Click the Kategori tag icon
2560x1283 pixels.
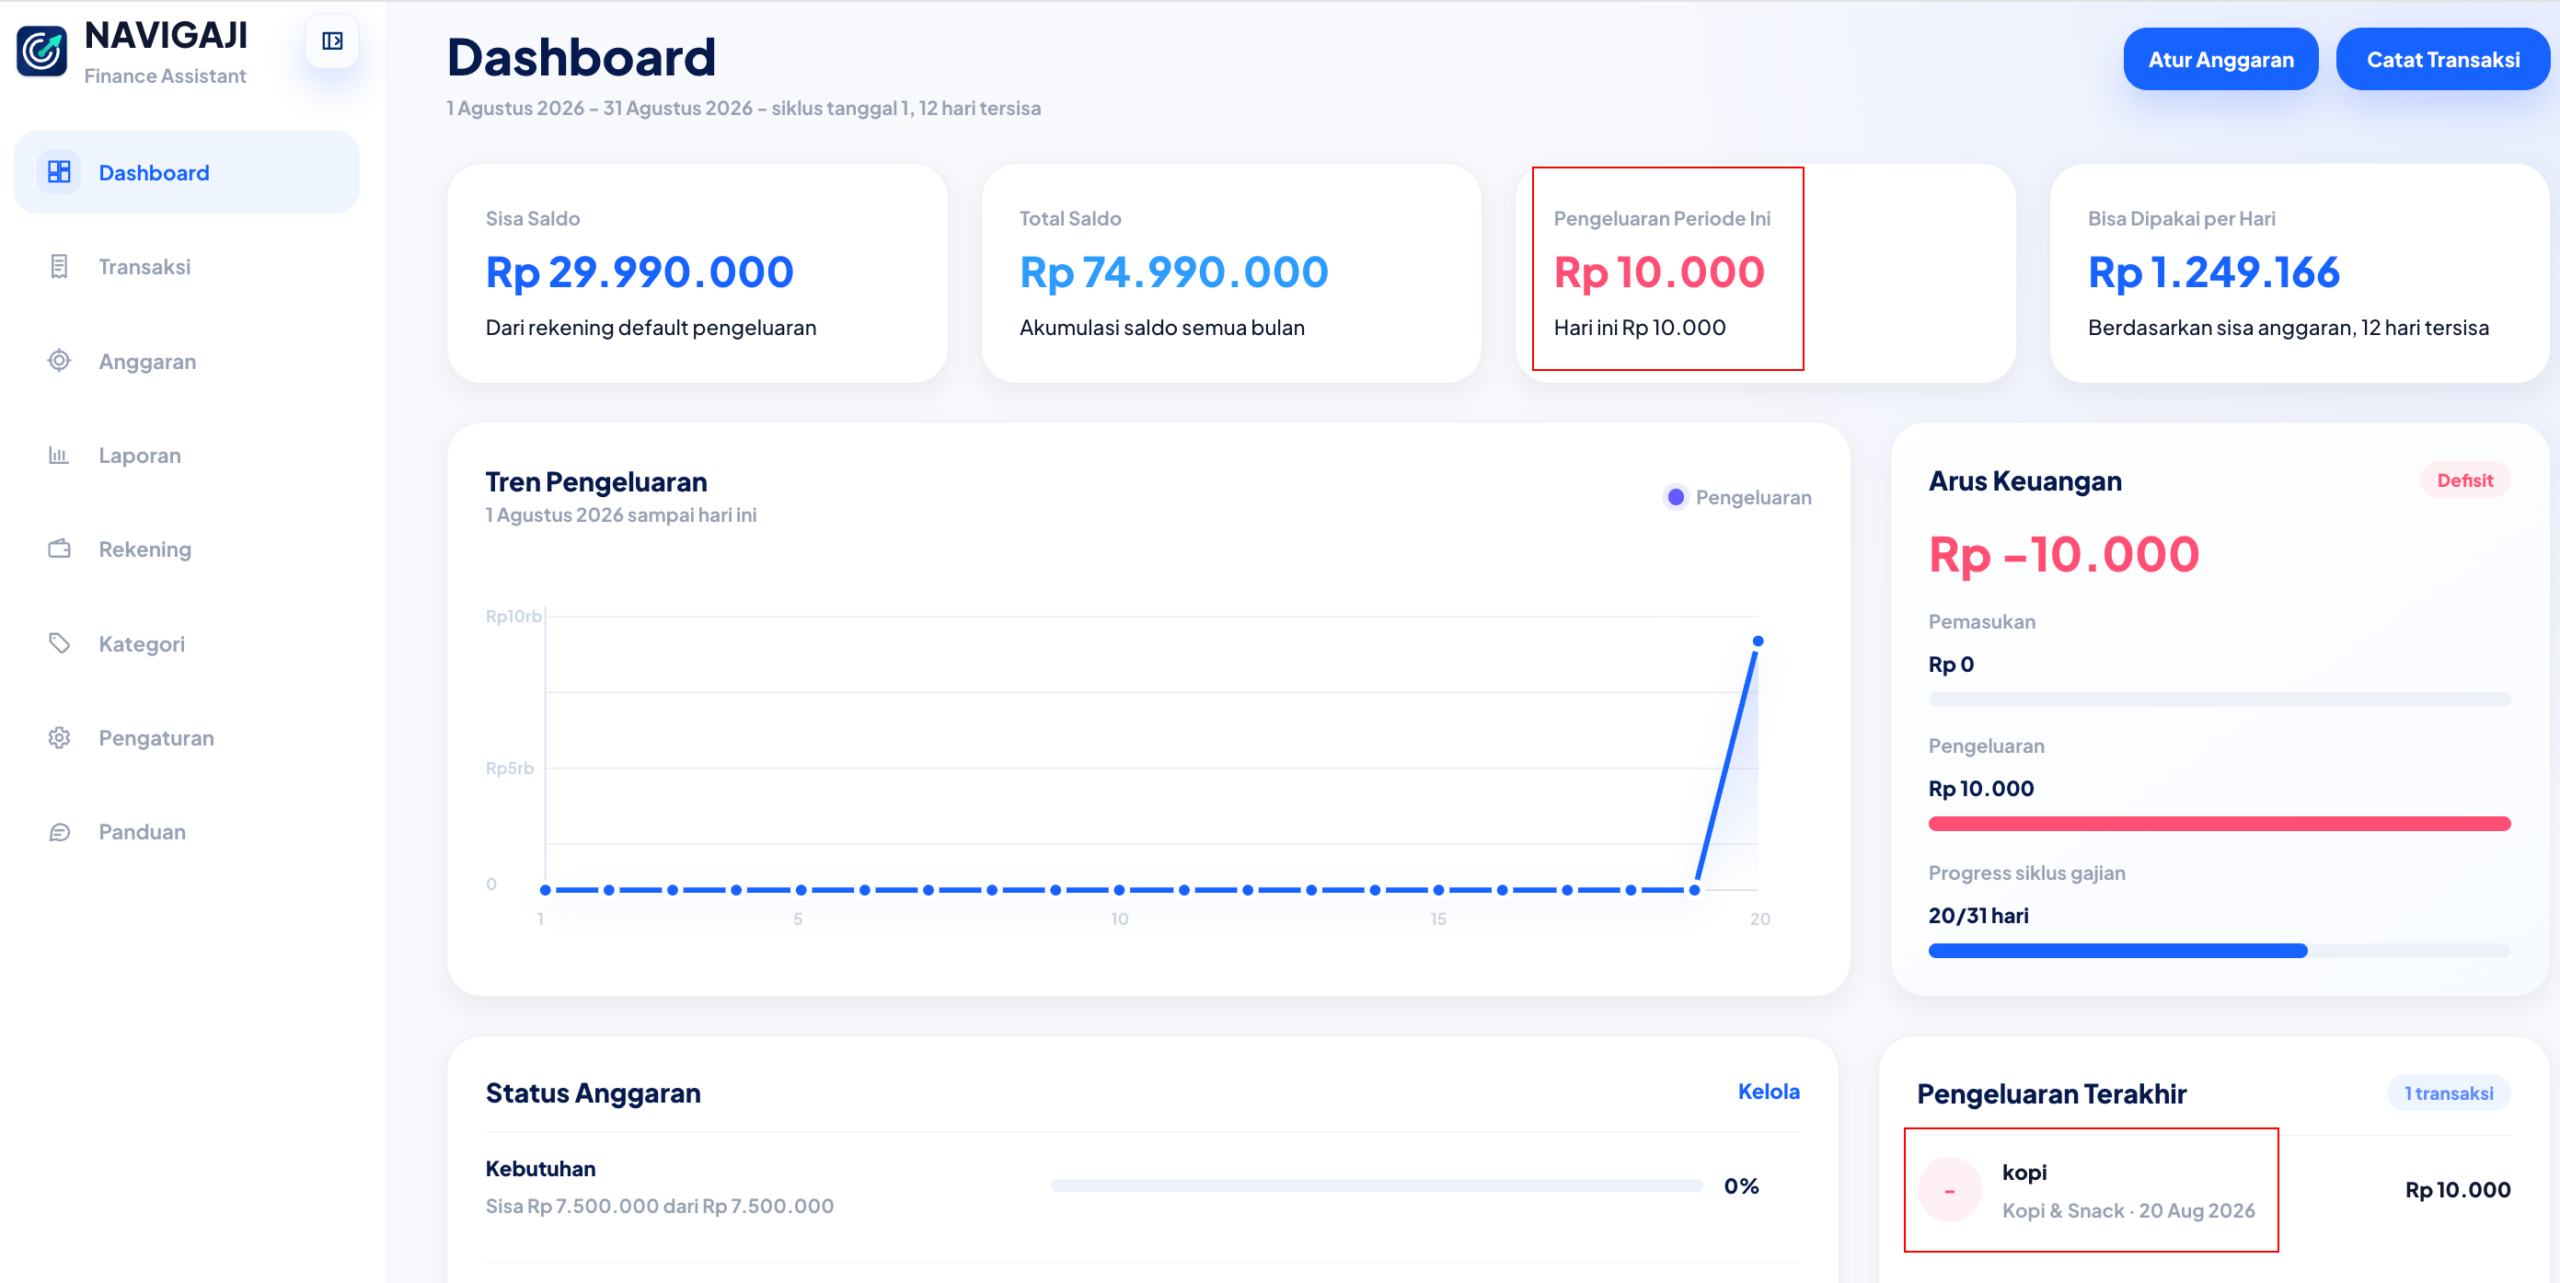tap(59, 643)
